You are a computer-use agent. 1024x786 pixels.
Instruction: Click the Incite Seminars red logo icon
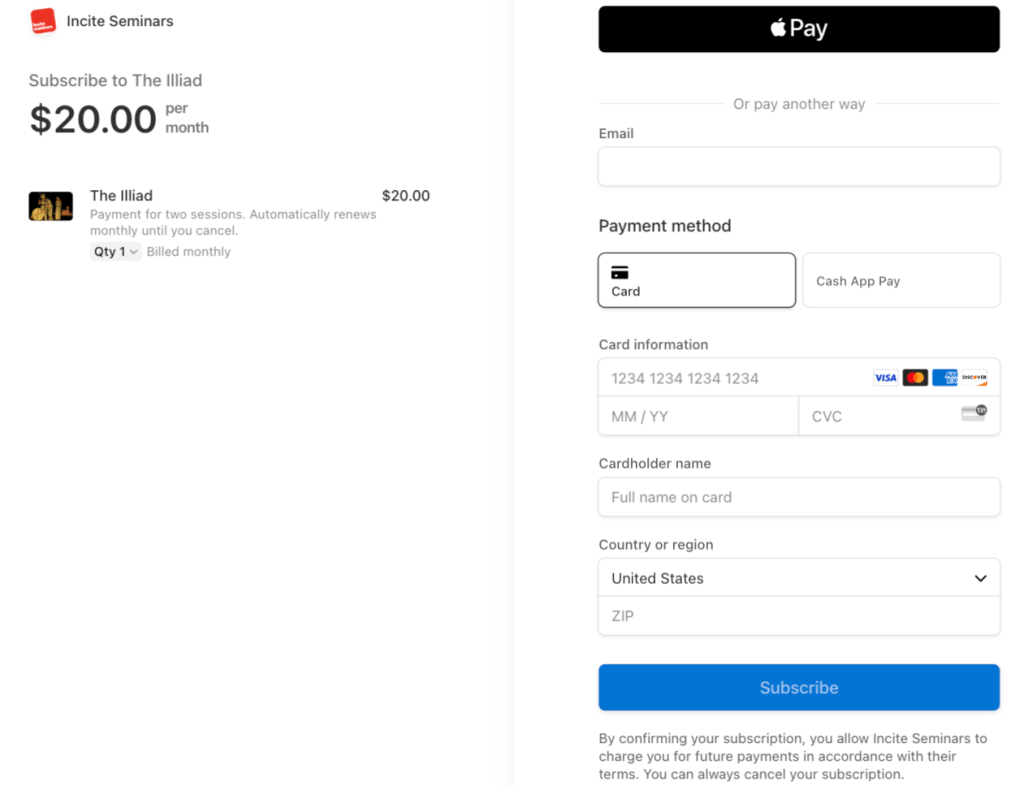(x=43, y=21)
